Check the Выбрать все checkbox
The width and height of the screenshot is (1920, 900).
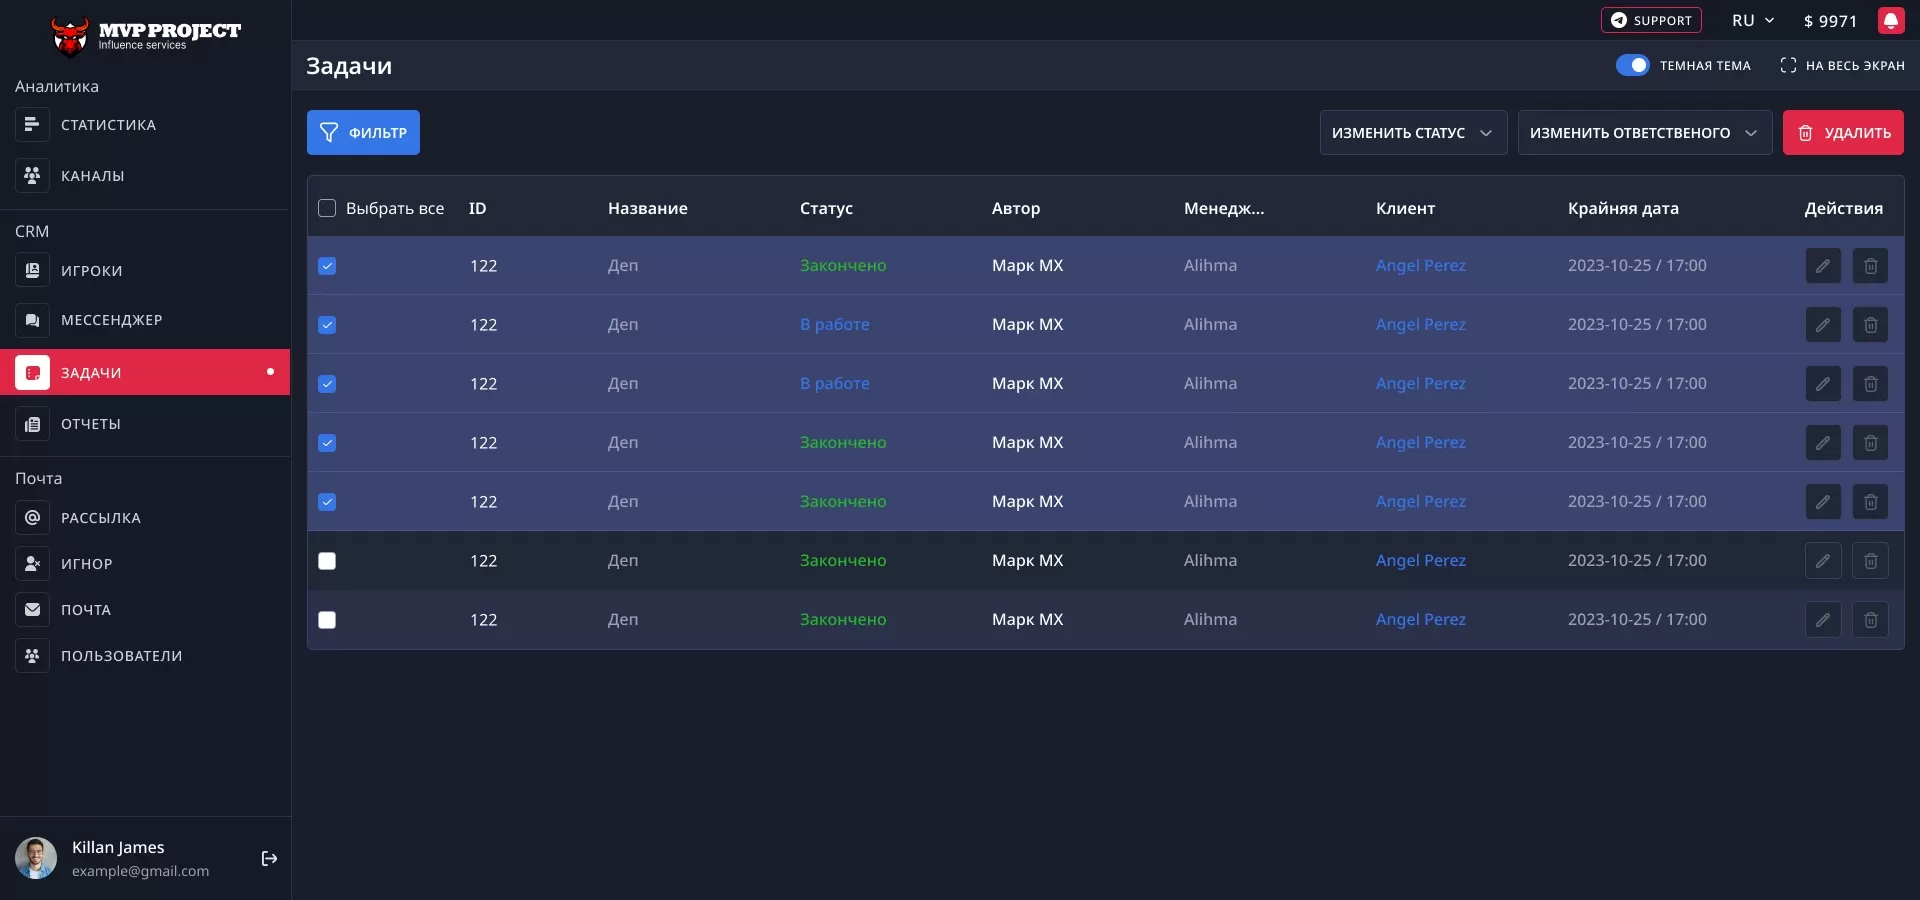click(x=326, y=208)
